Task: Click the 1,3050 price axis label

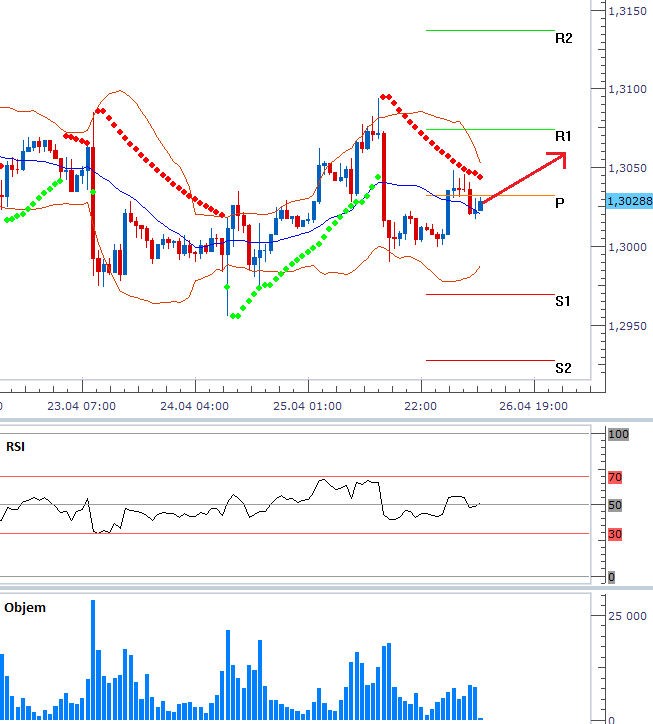Action: coord(627,168)
